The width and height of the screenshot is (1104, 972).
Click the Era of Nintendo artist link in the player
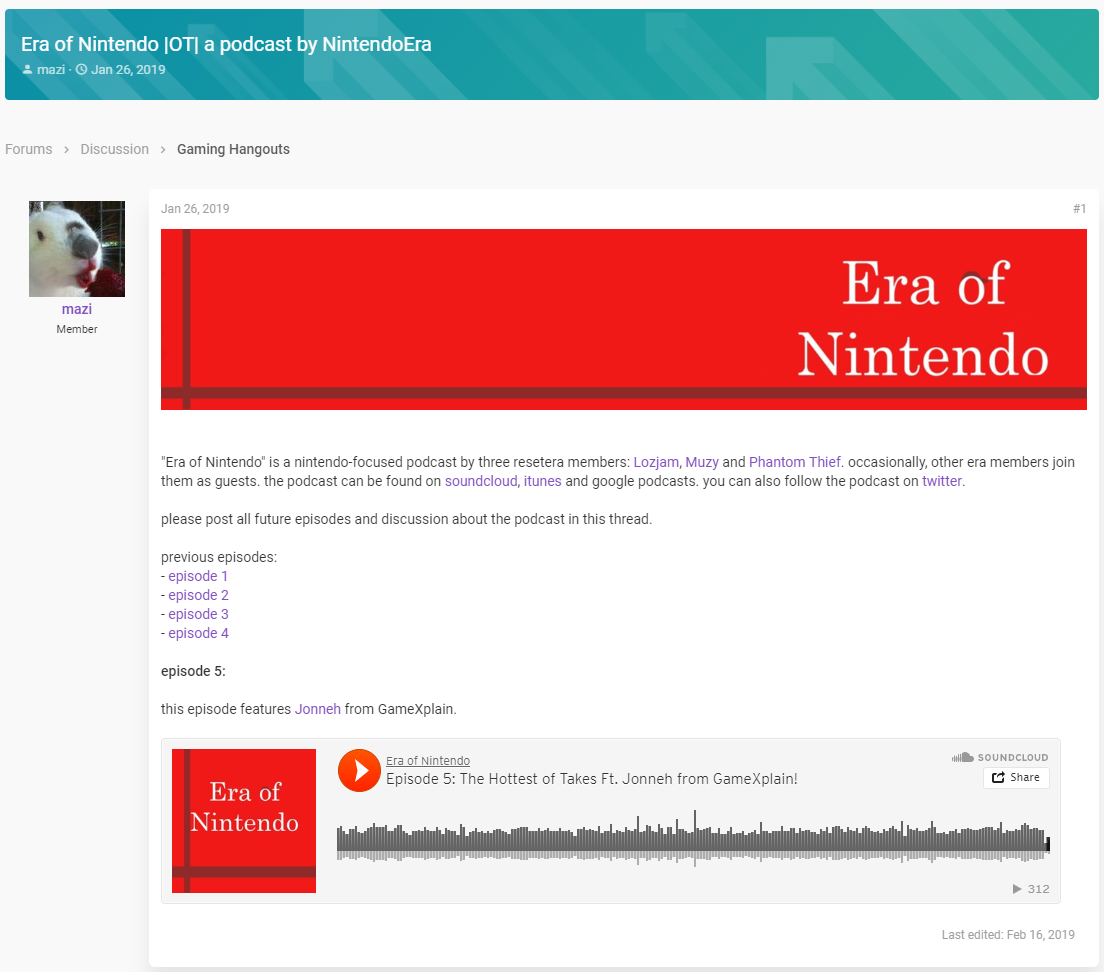(x=428, y=761)
